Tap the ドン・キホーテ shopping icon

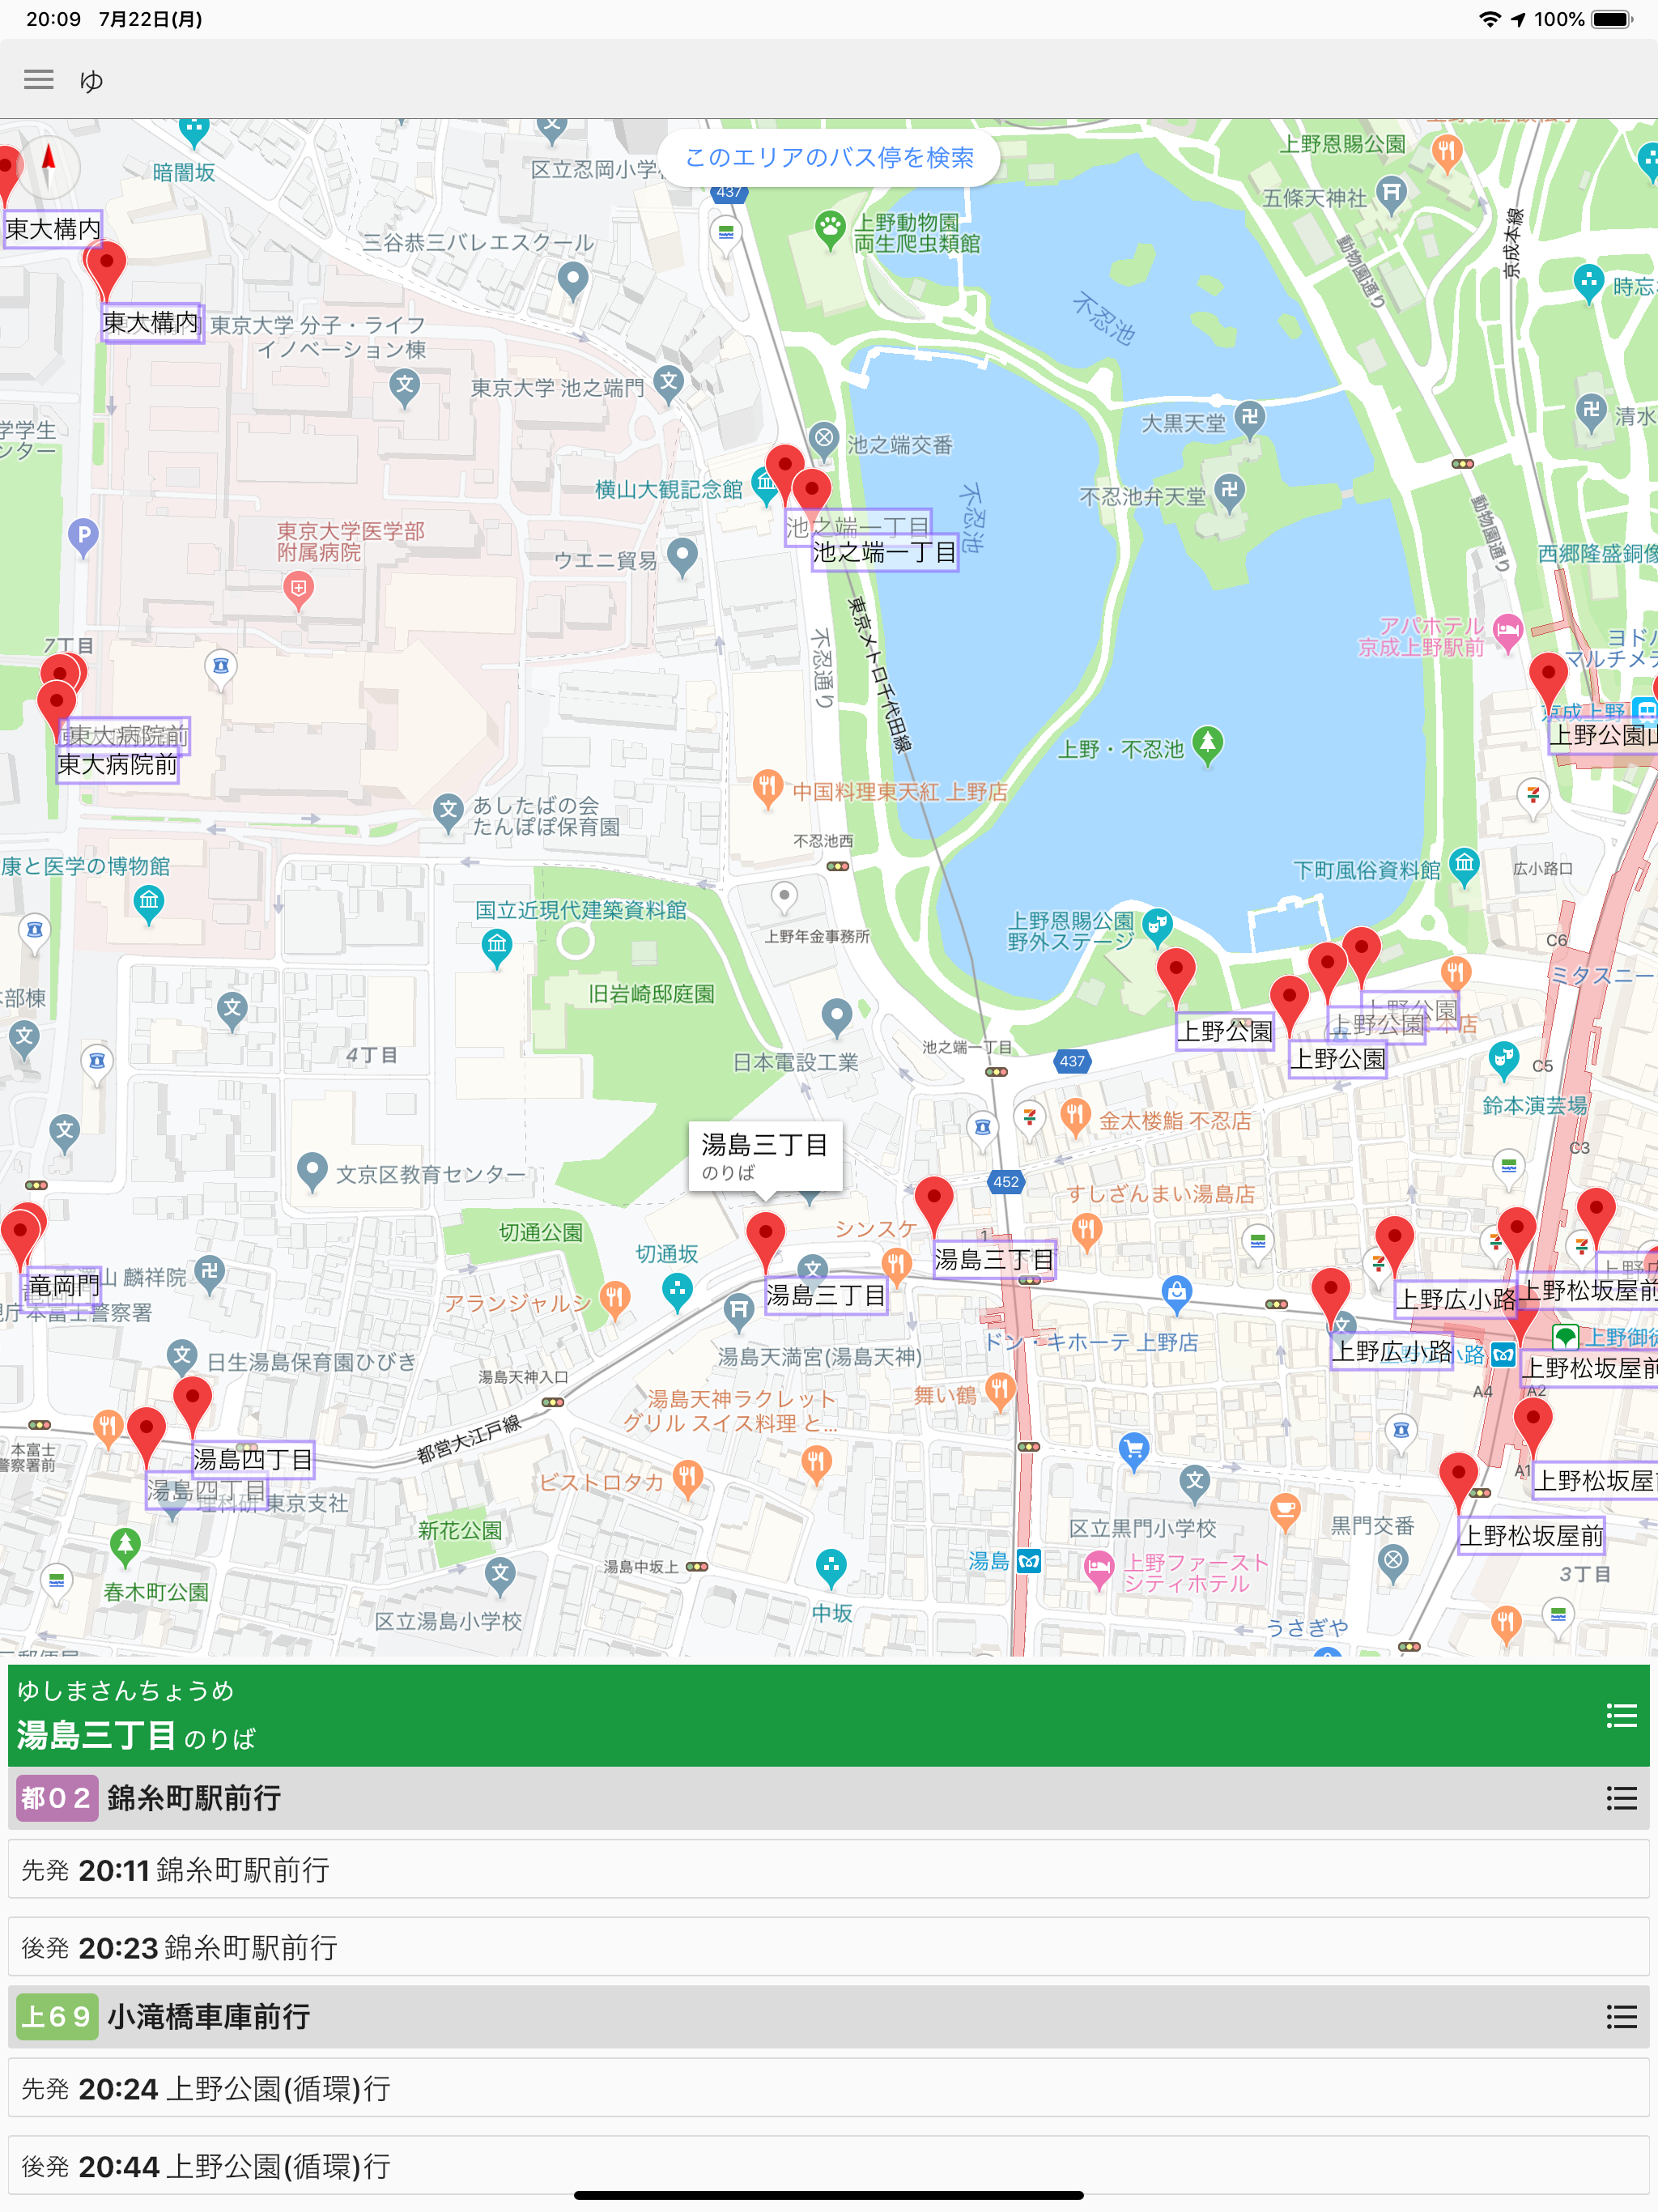1177,1293
